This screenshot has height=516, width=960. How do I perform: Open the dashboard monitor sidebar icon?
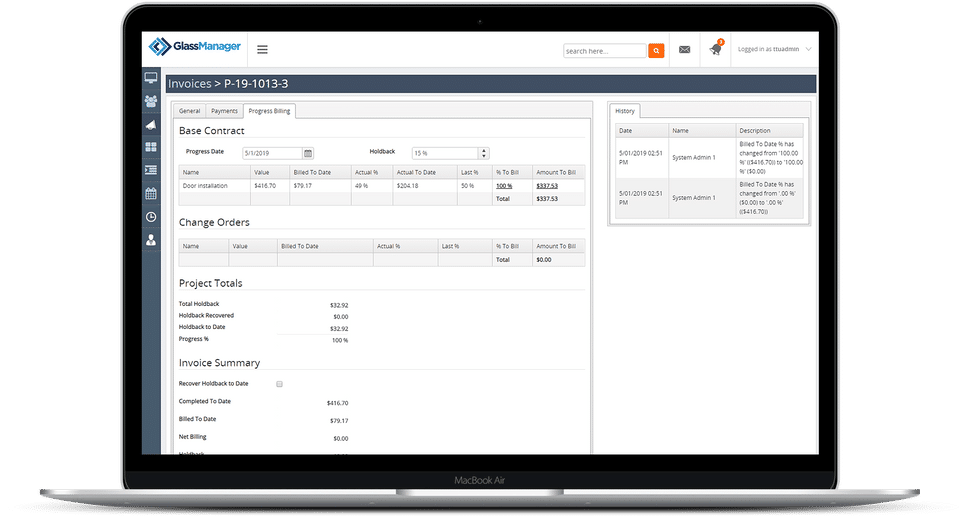tap(151, 78)
